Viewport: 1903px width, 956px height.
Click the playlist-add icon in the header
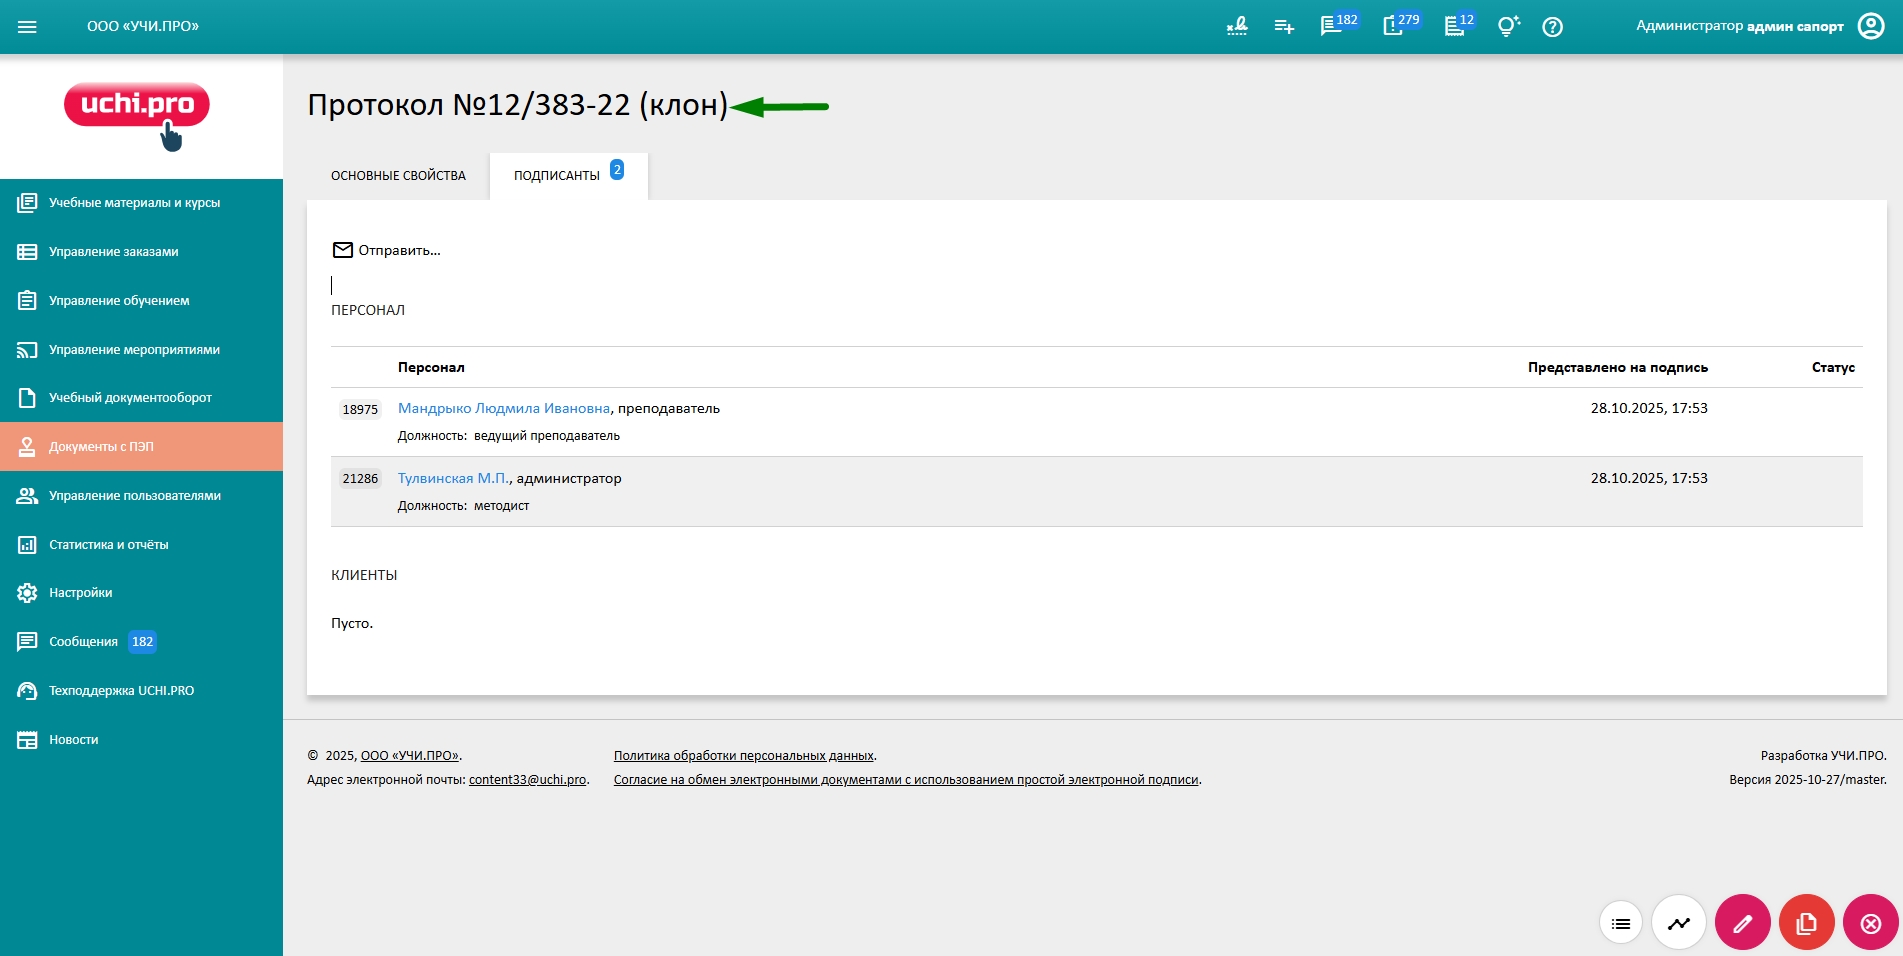point(1284,27)
